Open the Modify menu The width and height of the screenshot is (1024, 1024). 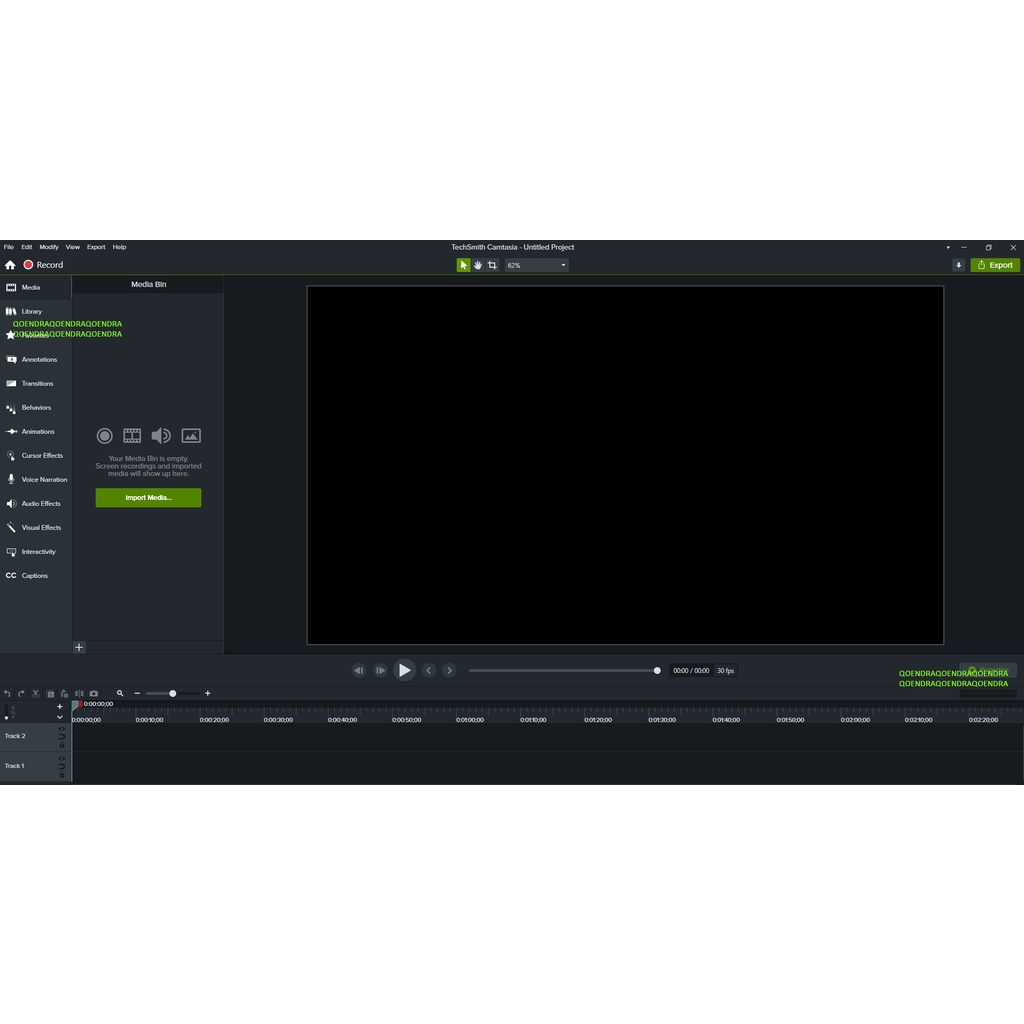49,247
